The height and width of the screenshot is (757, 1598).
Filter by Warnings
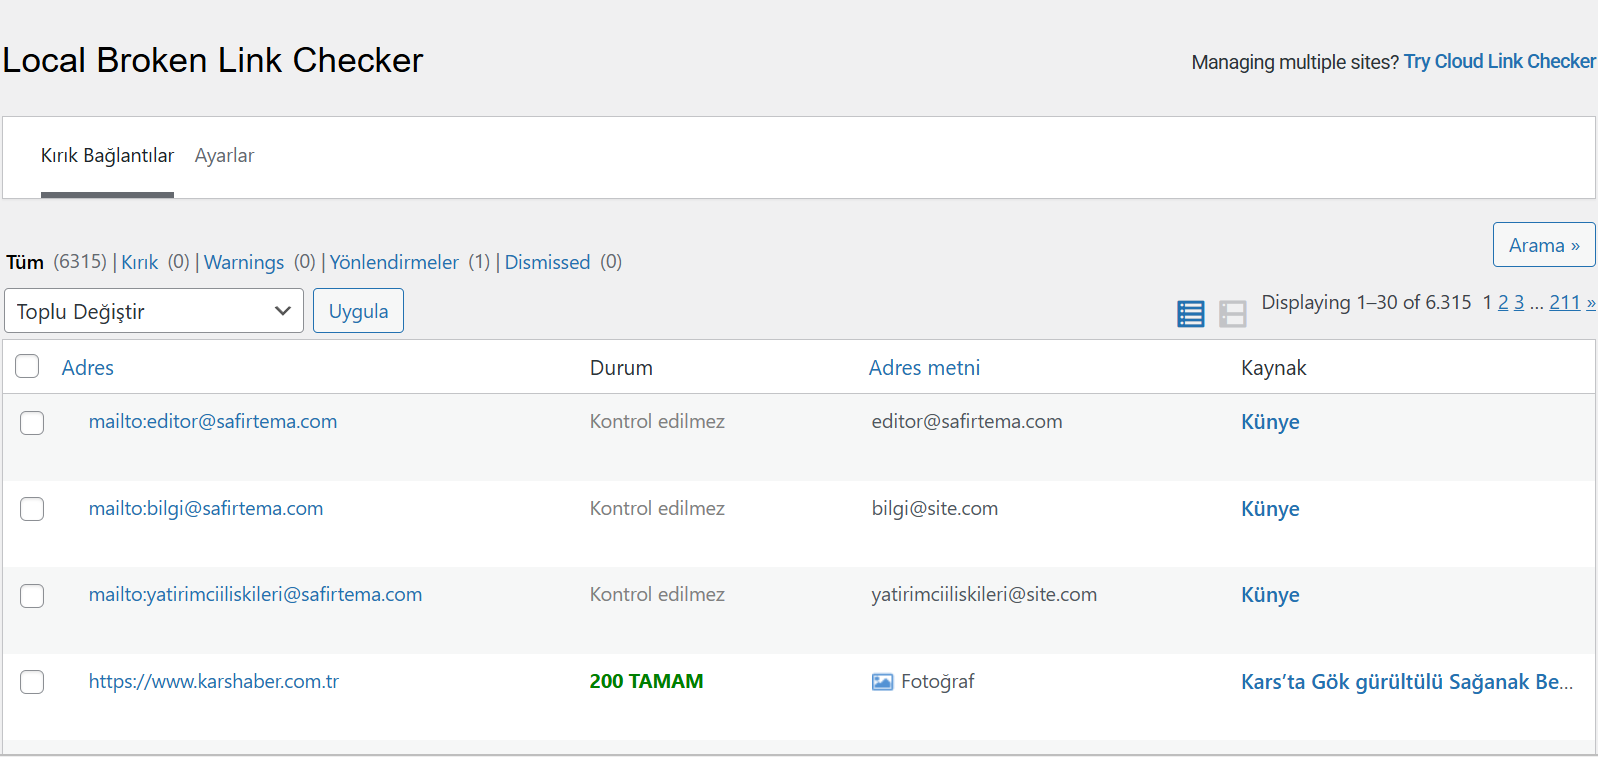tap(244, 262)
